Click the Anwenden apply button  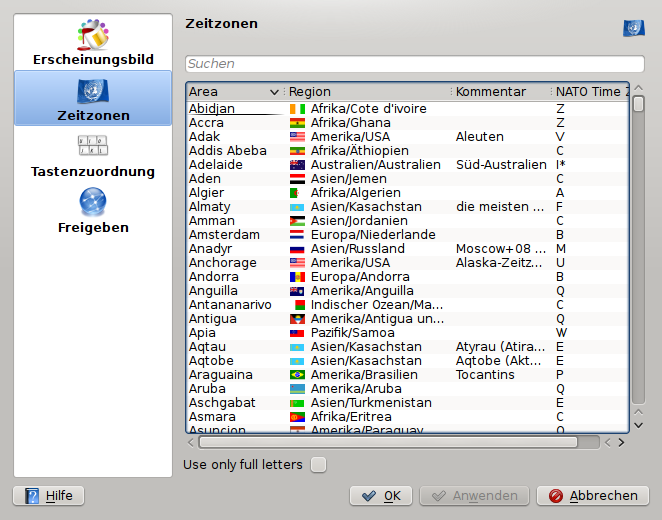tap(474, 496)
